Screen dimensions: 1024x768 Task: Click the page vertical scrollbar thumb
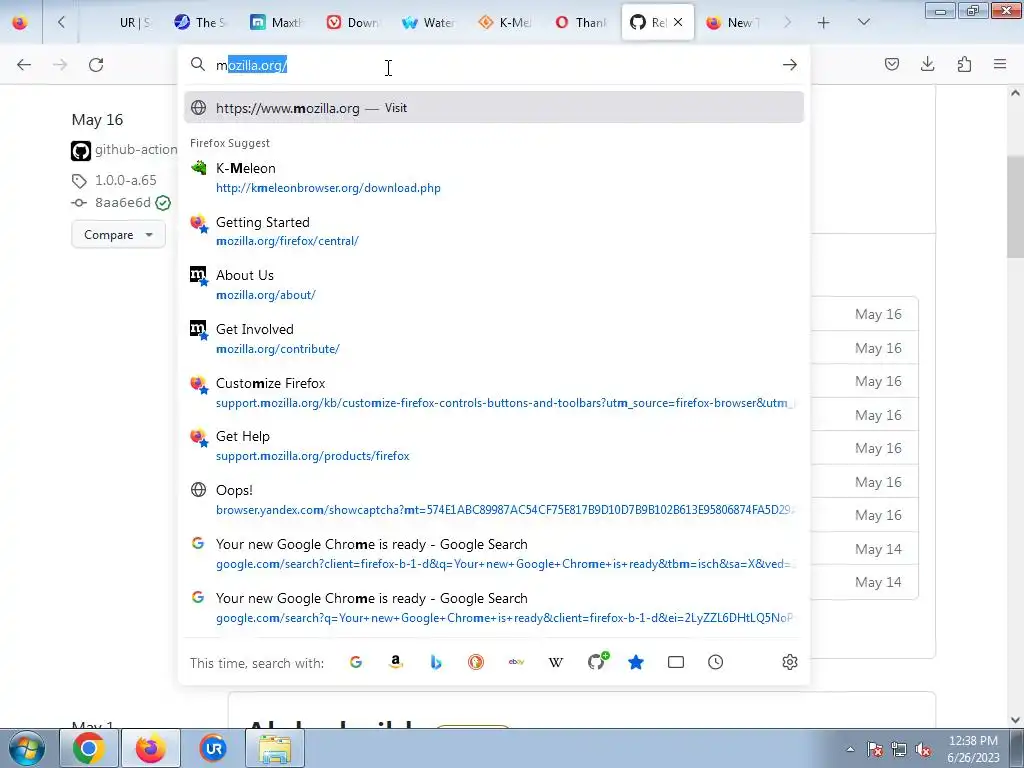[1016, 207]
